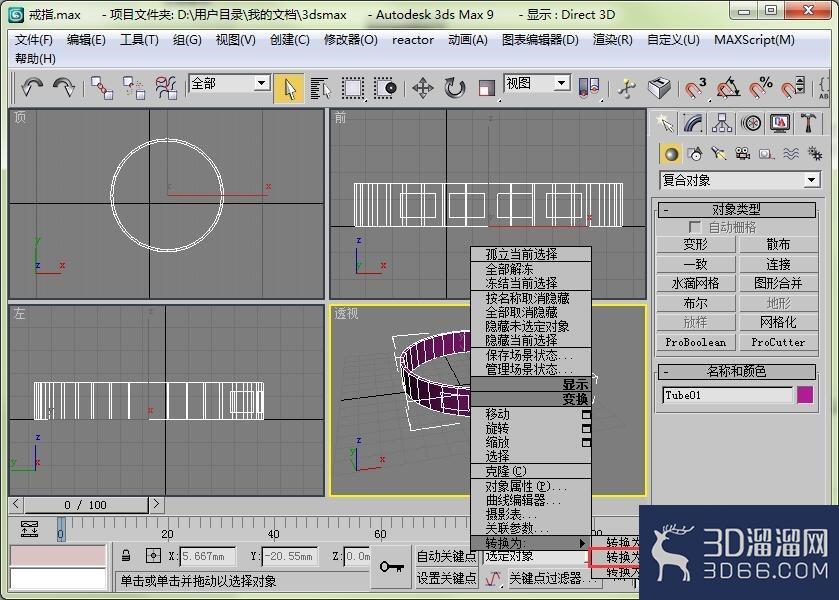The width and height of the screenshot is (839, 600).
Task: Select Lights category icon
Action: [x=719, y=154]
